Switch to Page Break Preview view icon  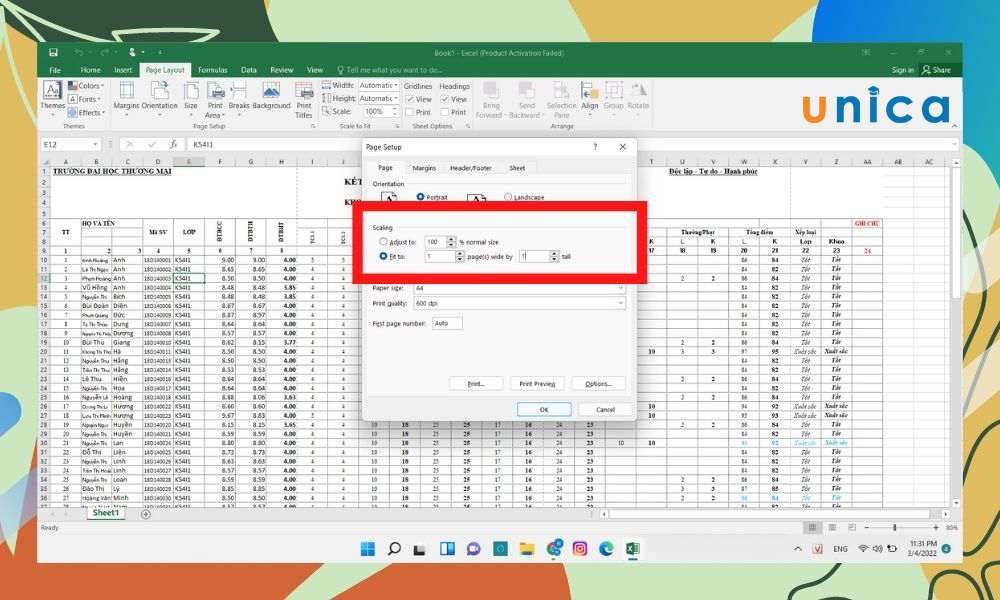click(852, 527)
